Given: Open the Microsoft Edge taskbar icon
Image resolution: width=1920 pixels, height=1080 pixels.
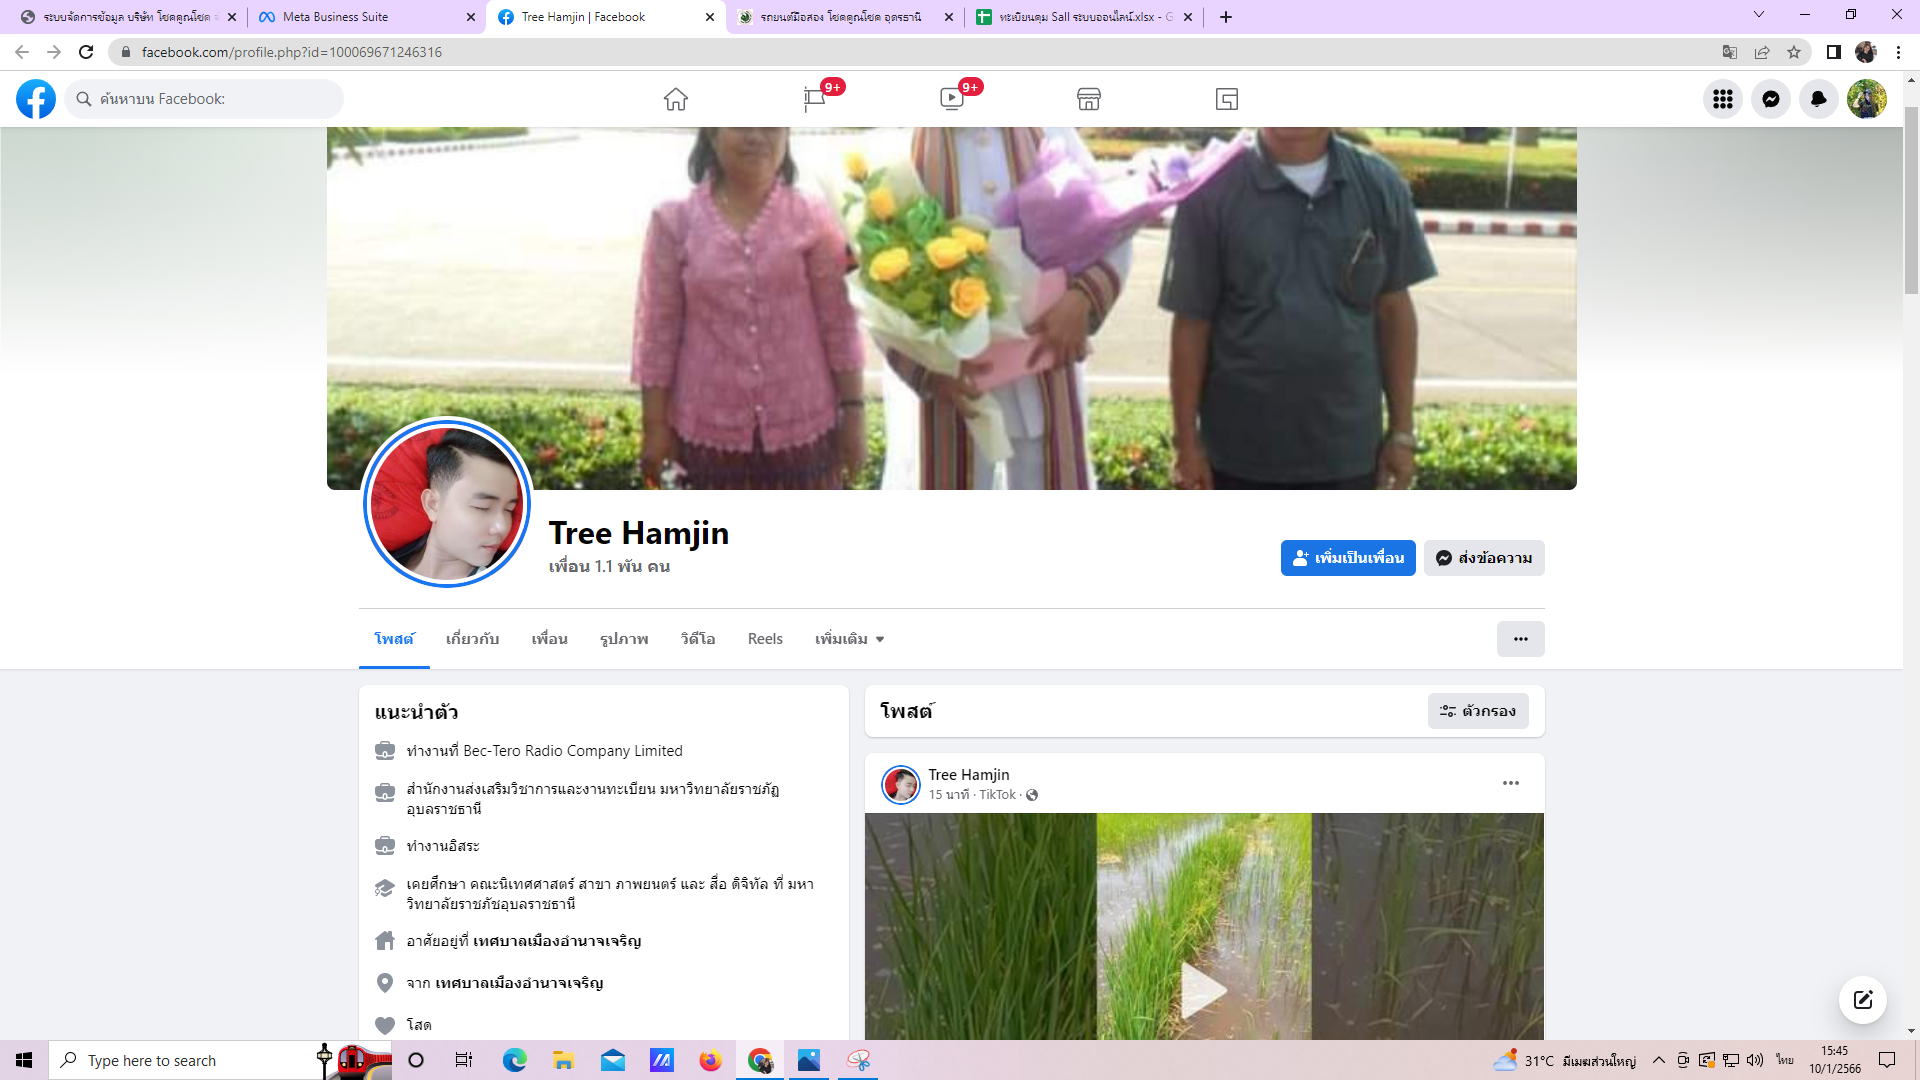Looking at the screenshot, I should tap(514, 1060).
